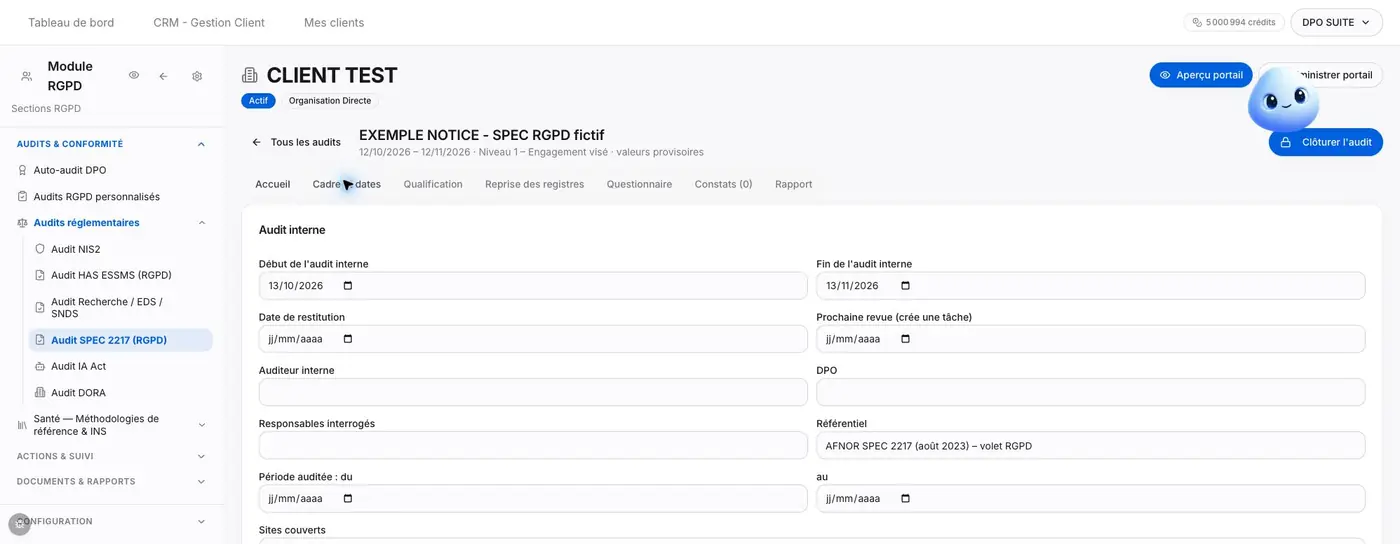Open calendar picker for Fin de l'audit interne
Viewport: 1400px width, 544px height.
(906, 286)
